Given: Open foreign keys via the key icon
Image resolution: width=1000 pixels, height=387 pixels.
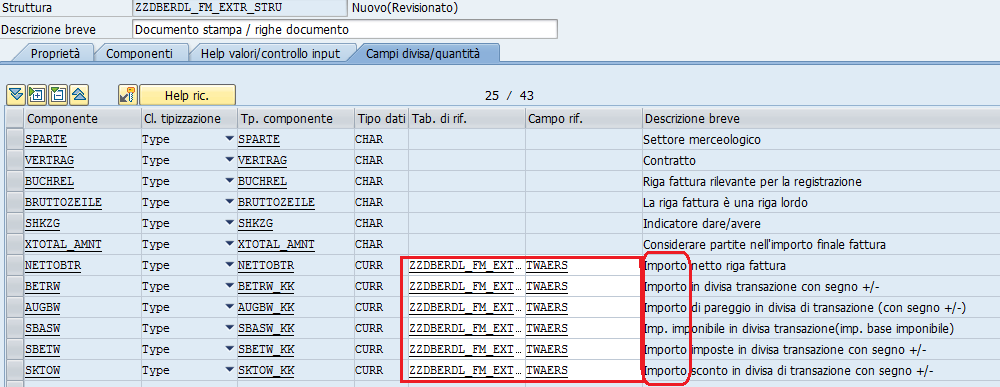Looking at the screenshot, I should tap(128, 95).
